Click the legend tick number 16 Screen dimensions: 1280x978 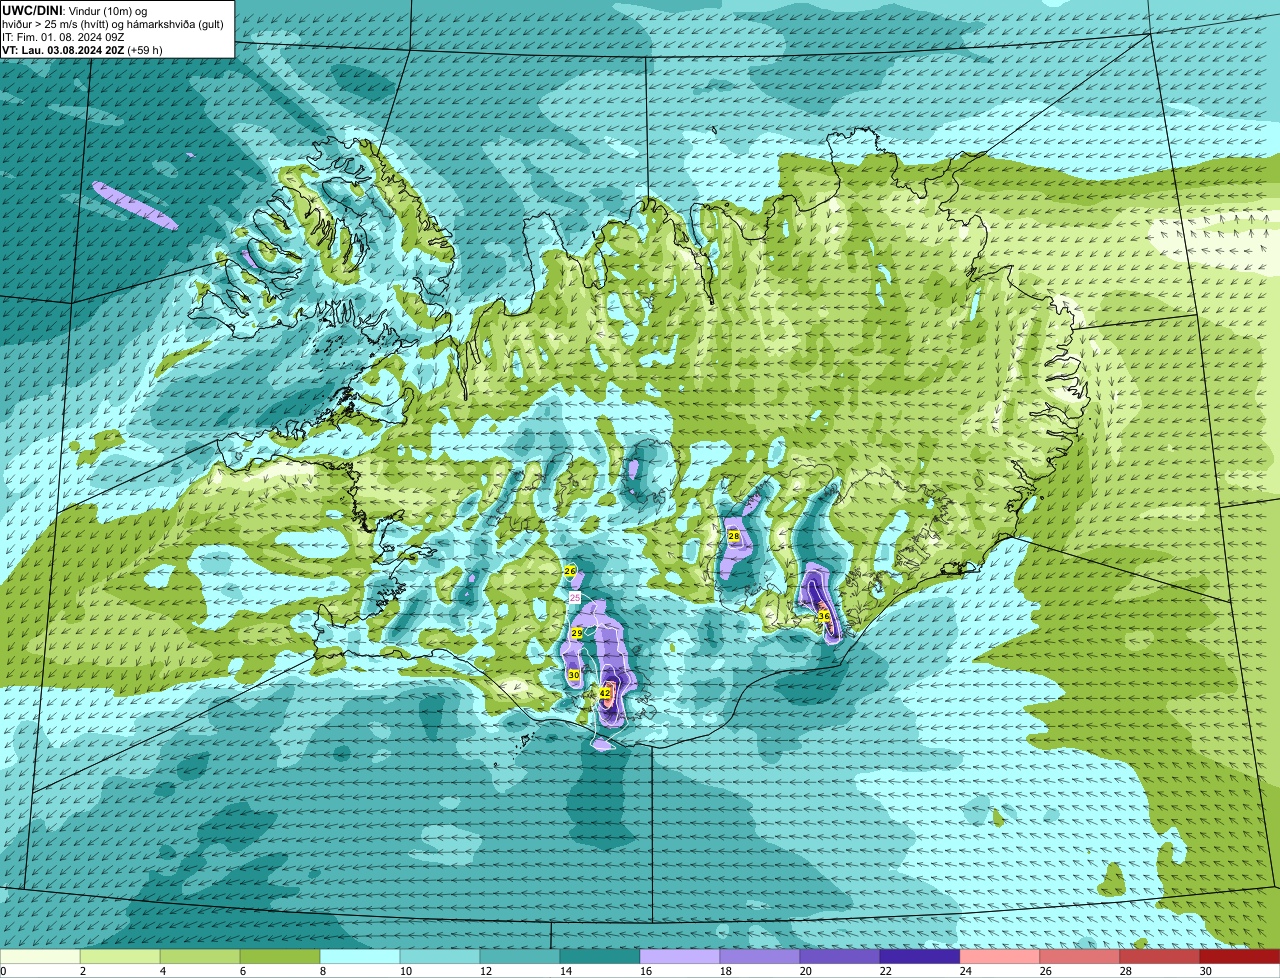(x=646, y=971)
